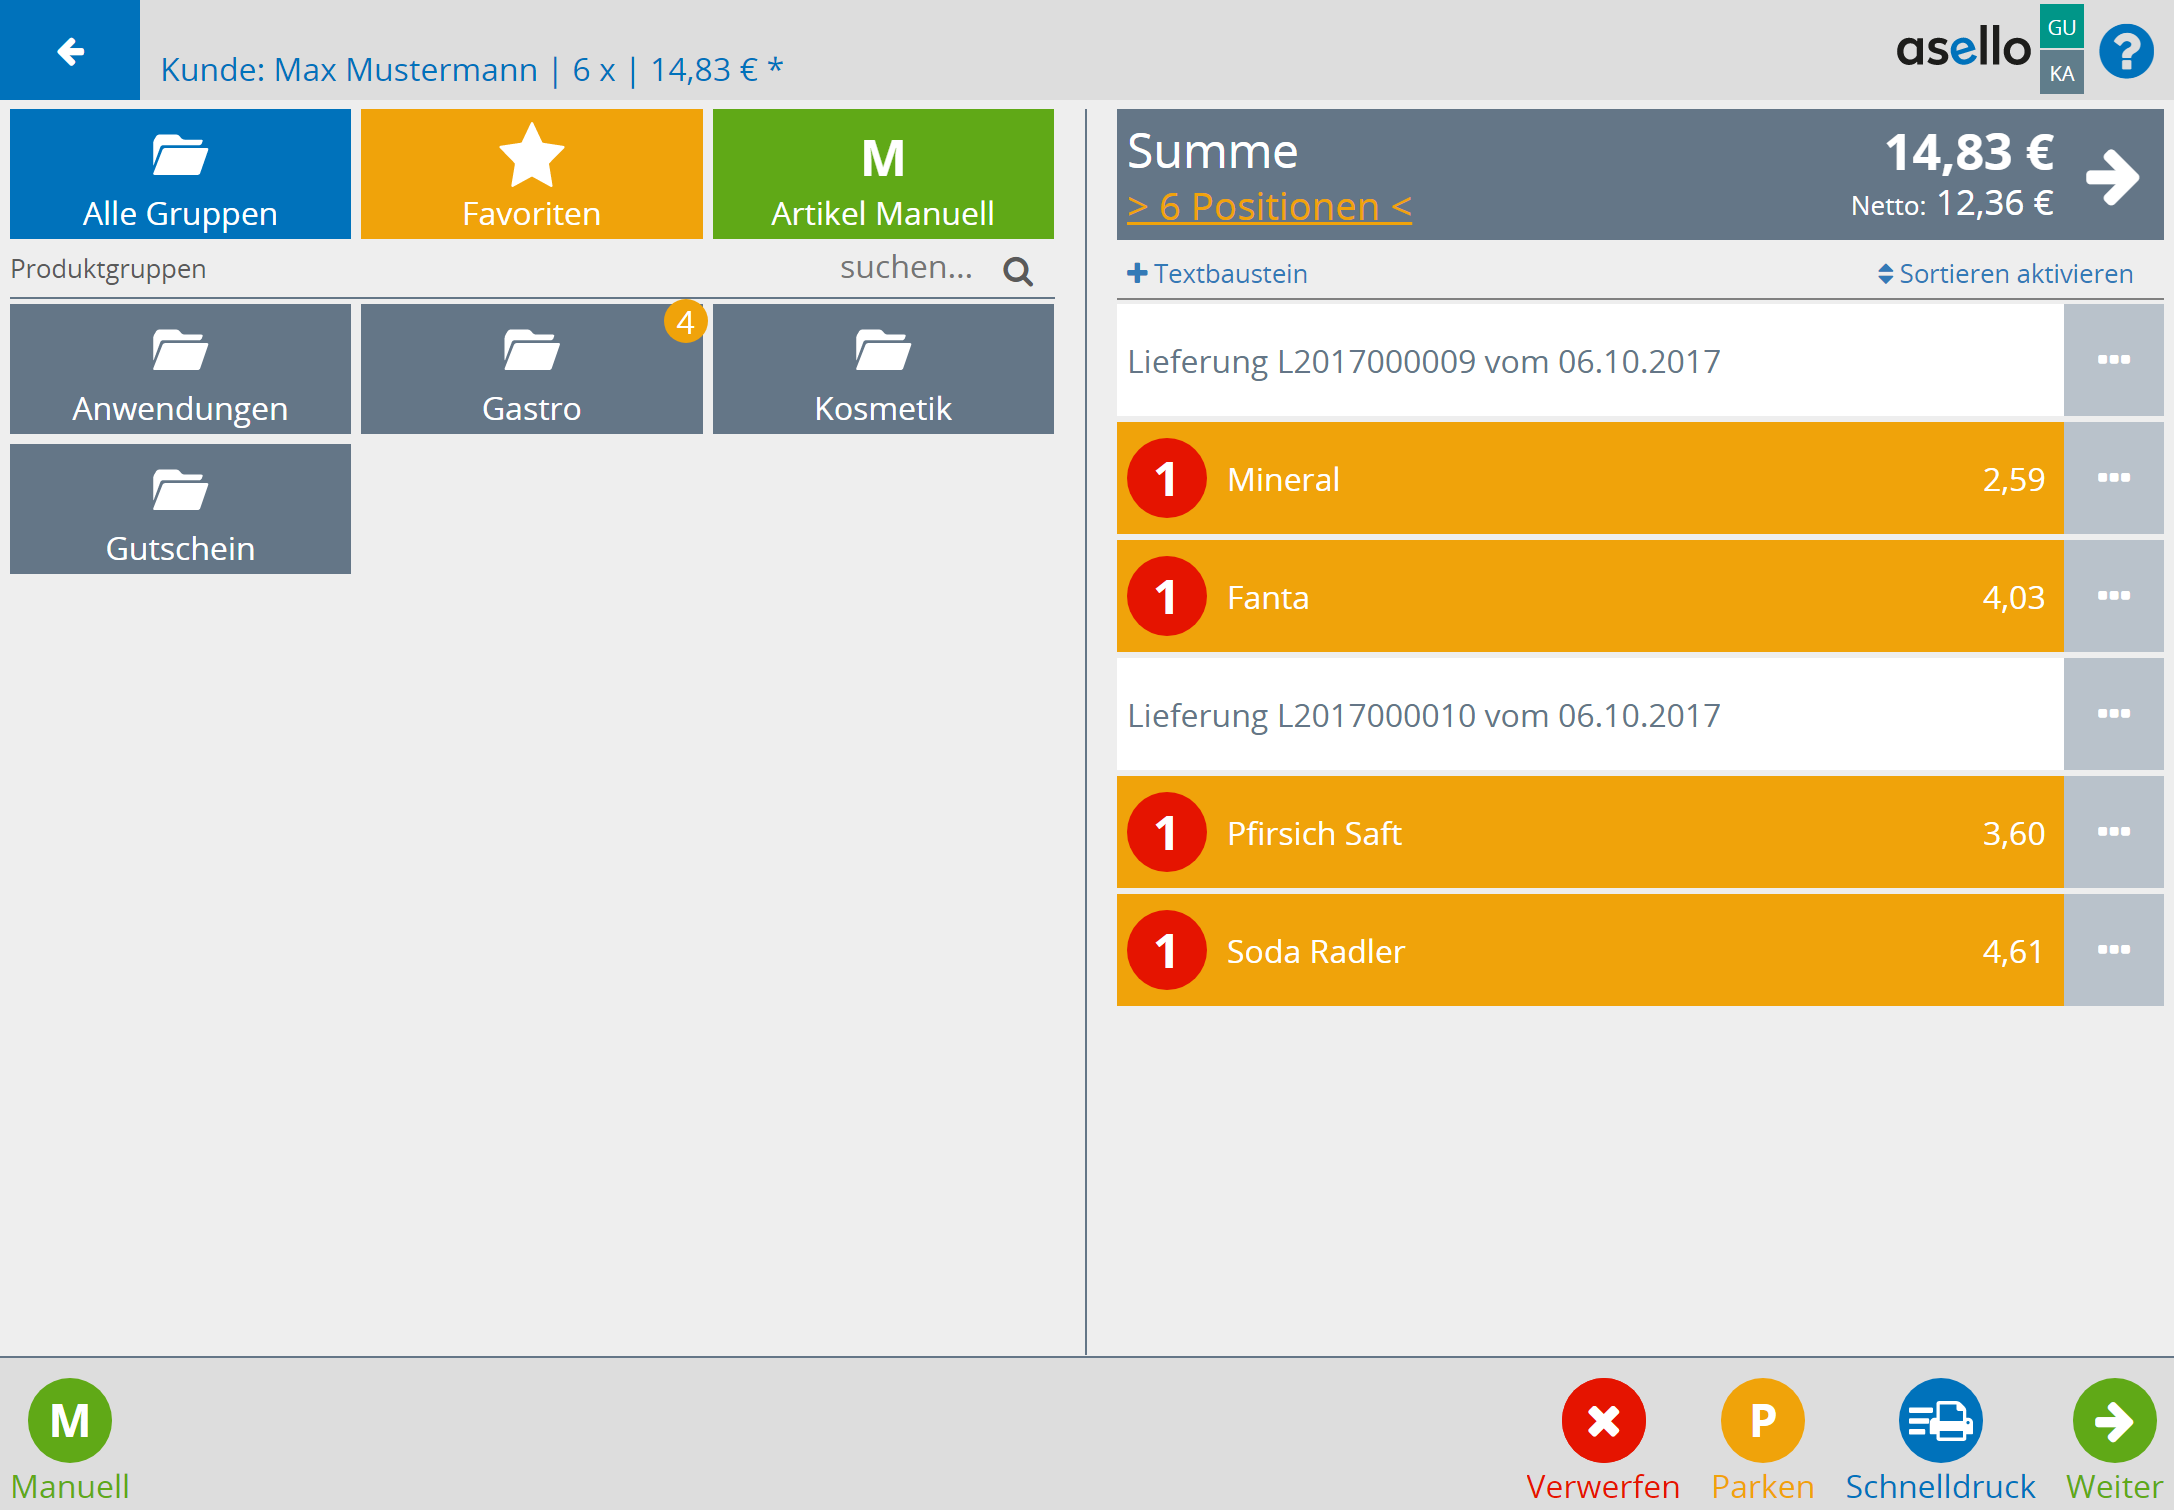This screenshot has height=1510, width=2174.
Task: Click the suchen search field
Action: 905,268
